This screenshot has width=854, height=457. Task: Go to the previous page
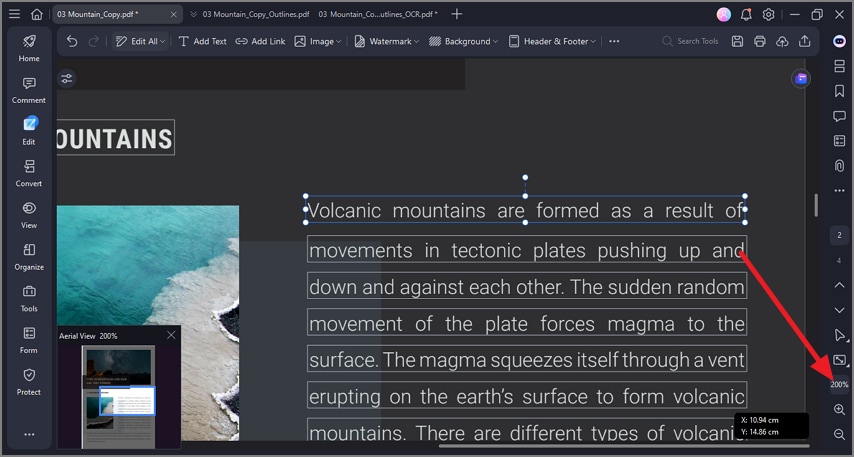coord(839,285)
